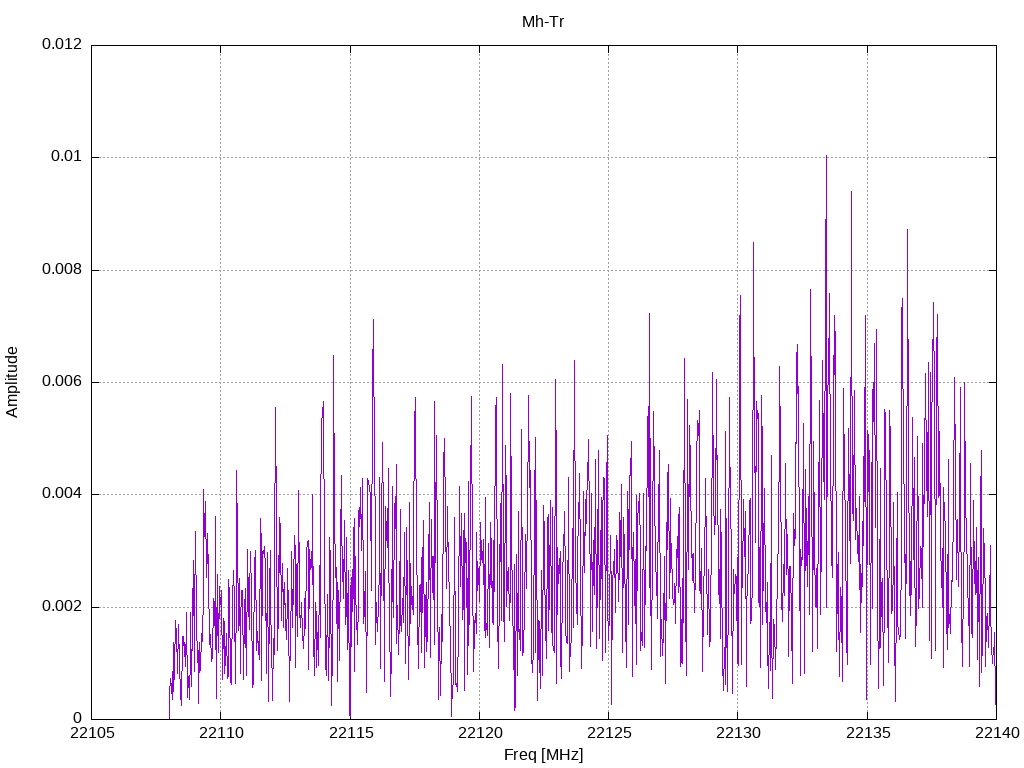Click y-axis tick label 0.008
The width and height of the screenshot is (1024, 768).
(x=62, y=270)
